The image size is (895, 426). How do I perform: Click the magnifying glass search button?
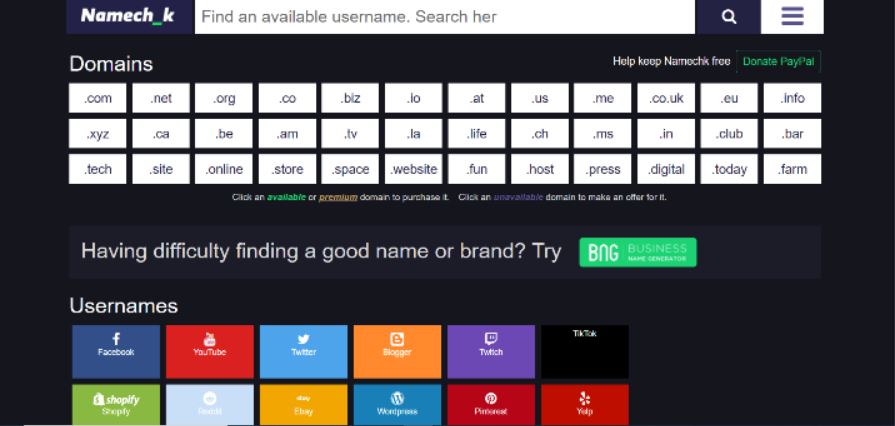tap(729, 16)
